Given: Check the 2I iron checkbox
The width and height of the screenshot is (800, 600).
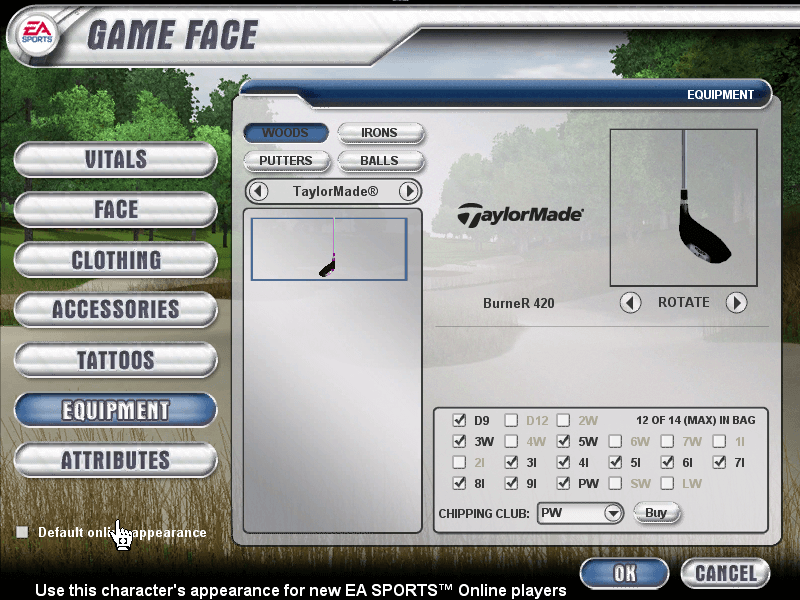Looking at the screenshot, I should pos(459,462).
